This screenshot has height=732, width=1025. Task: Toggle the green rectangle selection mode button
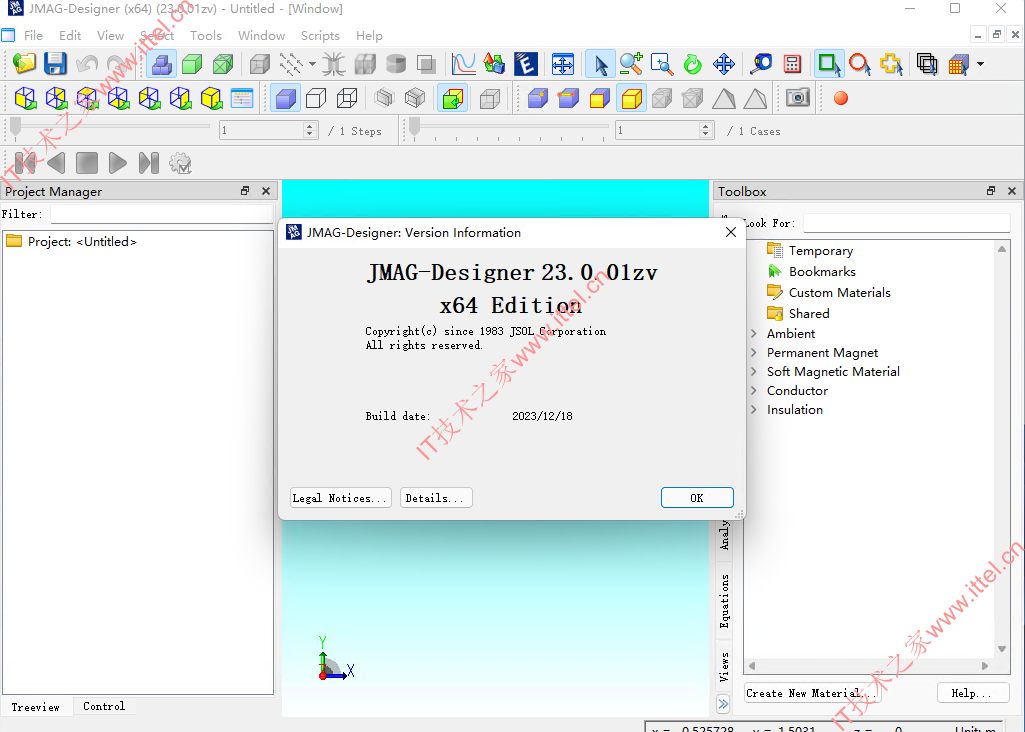click(x=828, y=64)
